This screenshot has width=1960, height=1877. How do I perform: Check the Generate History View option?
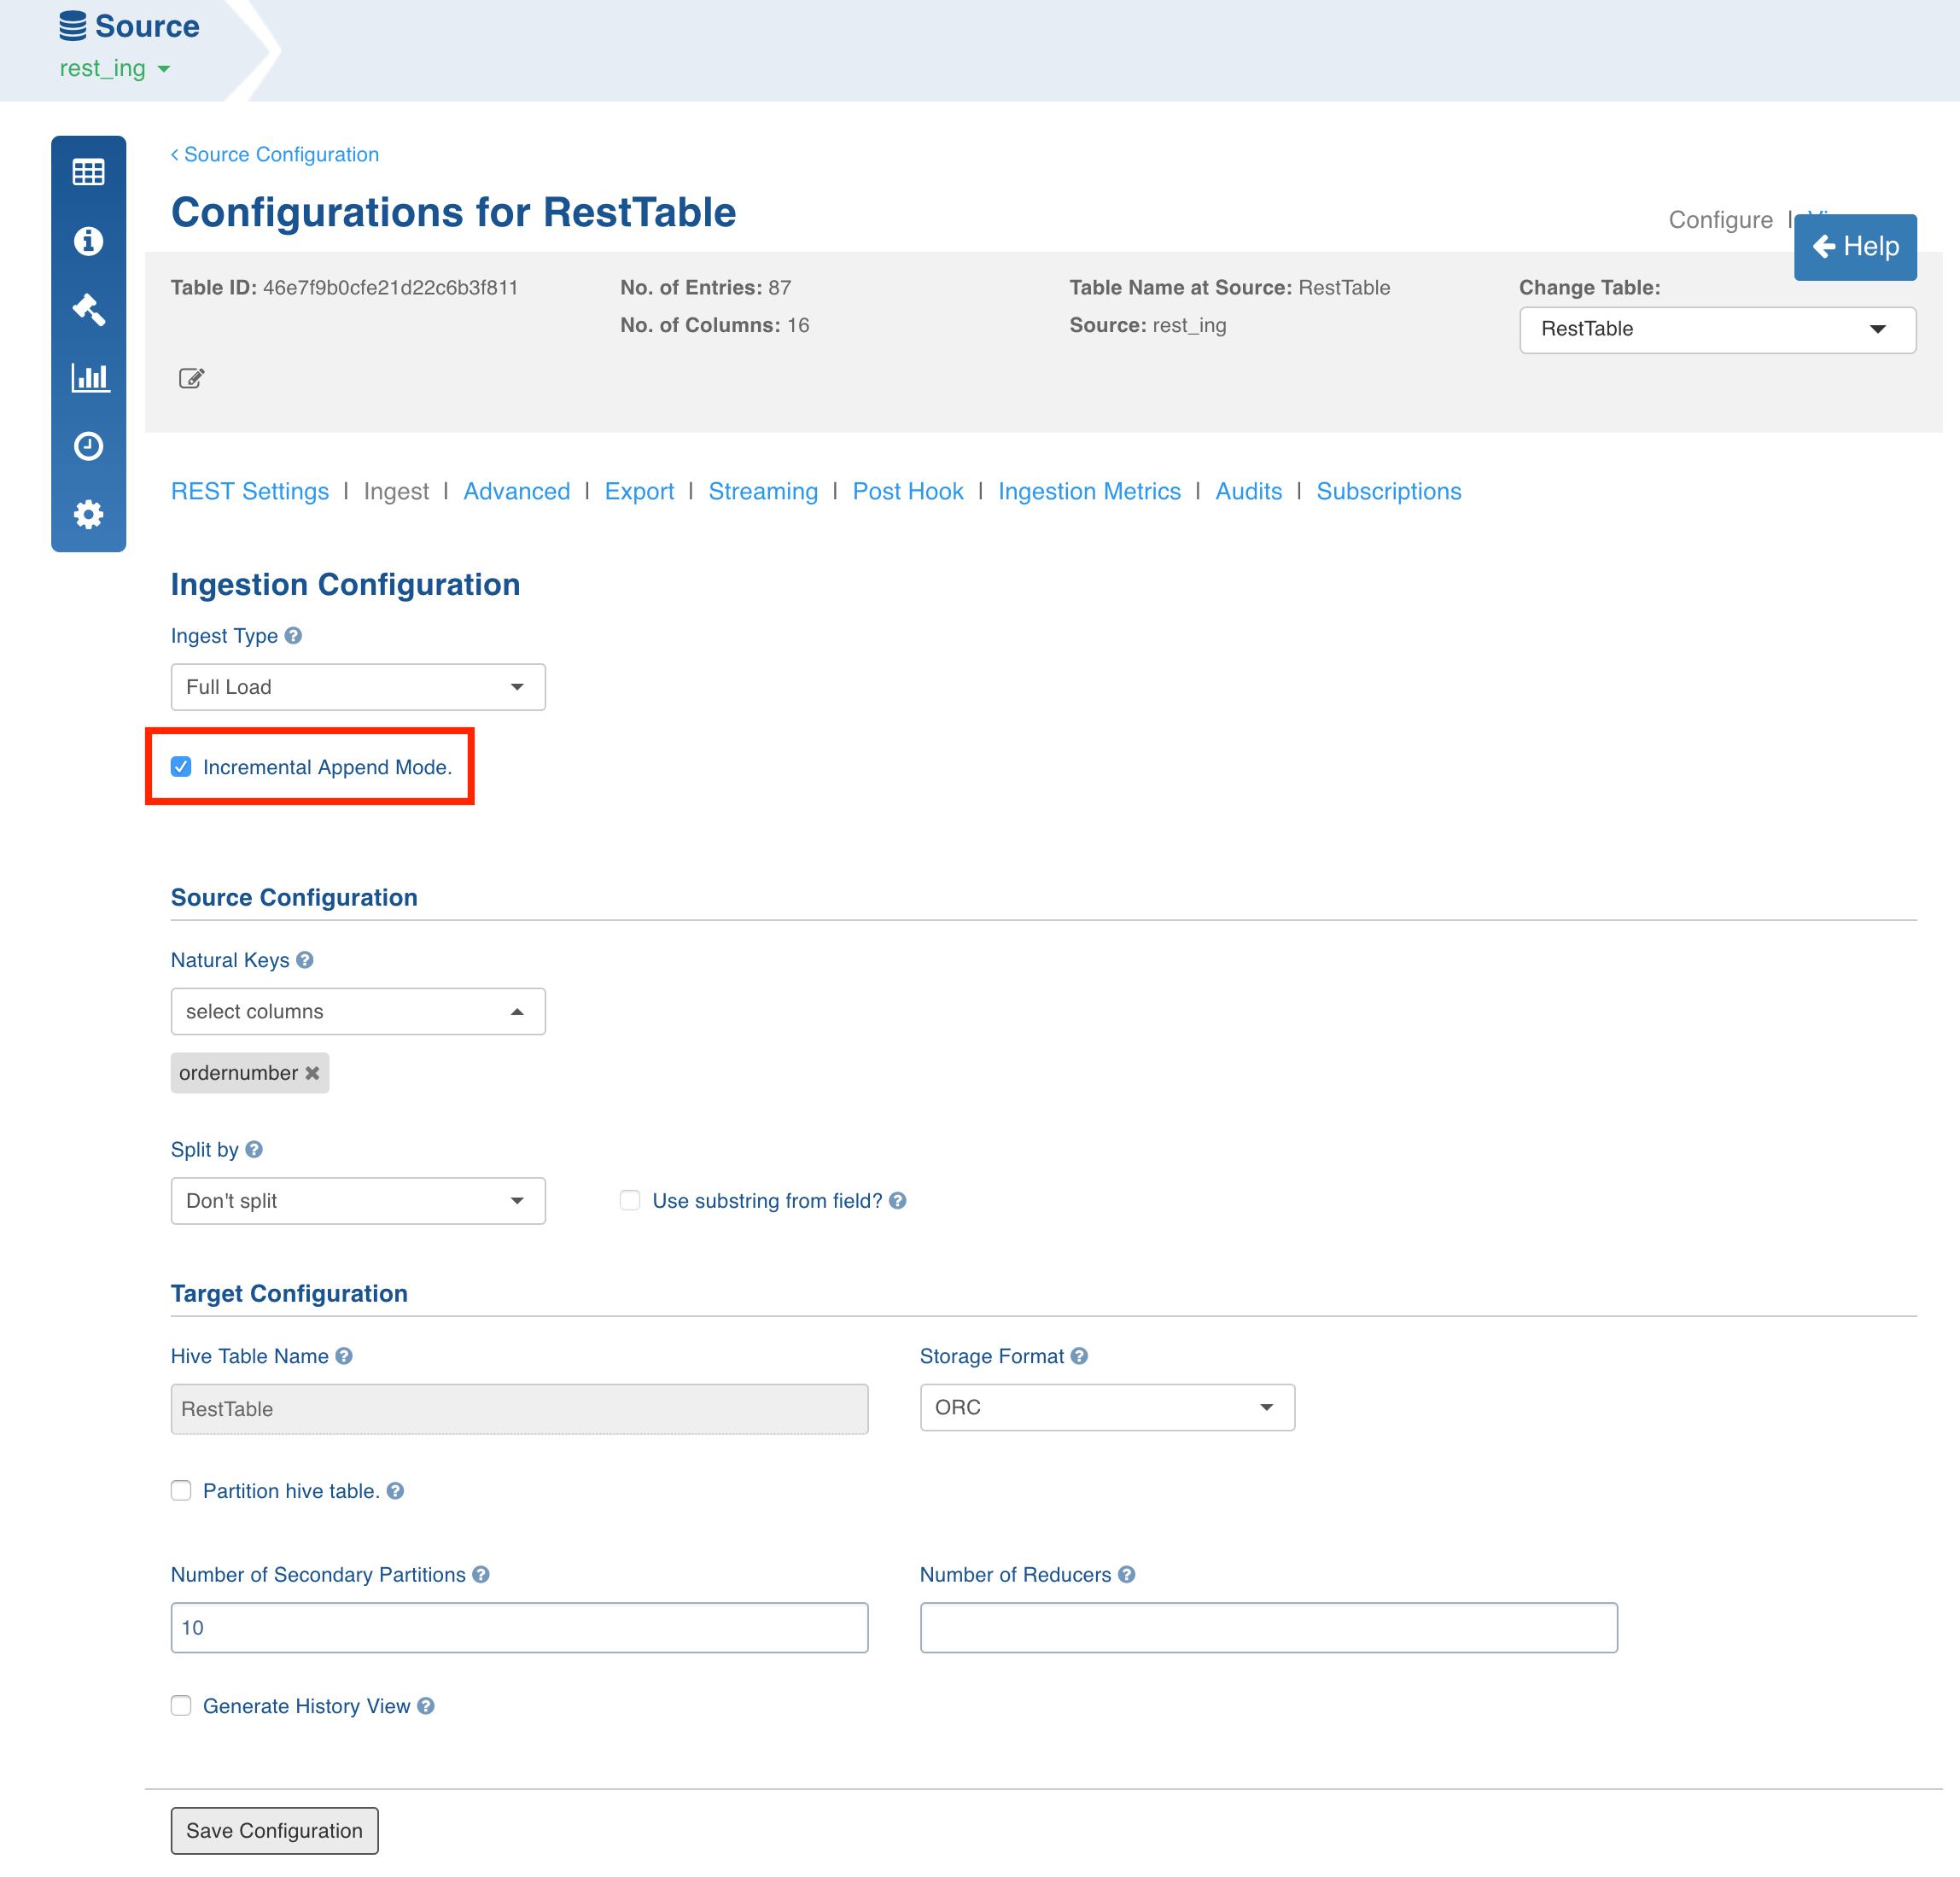point(181,1706)
